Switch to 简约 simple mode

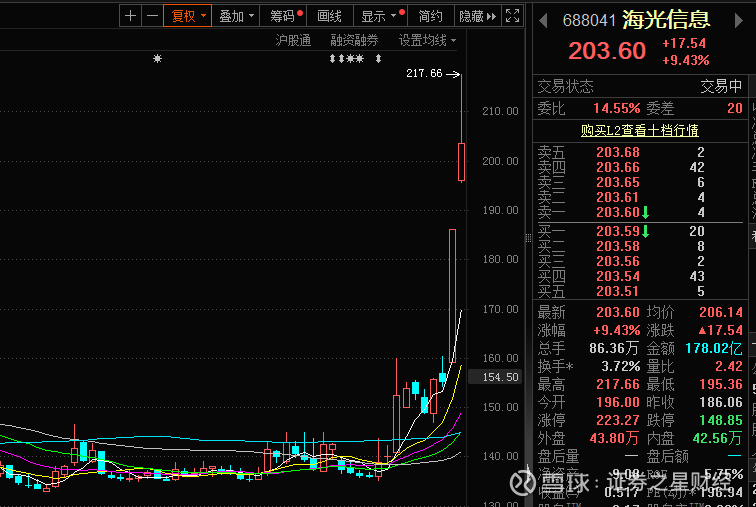tap(431, 16)
